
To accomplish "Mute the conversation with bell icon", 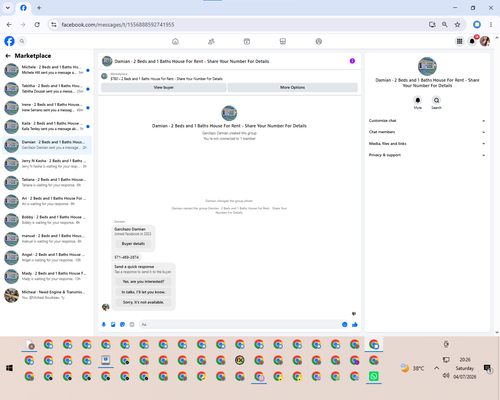I will click(418, 100).
